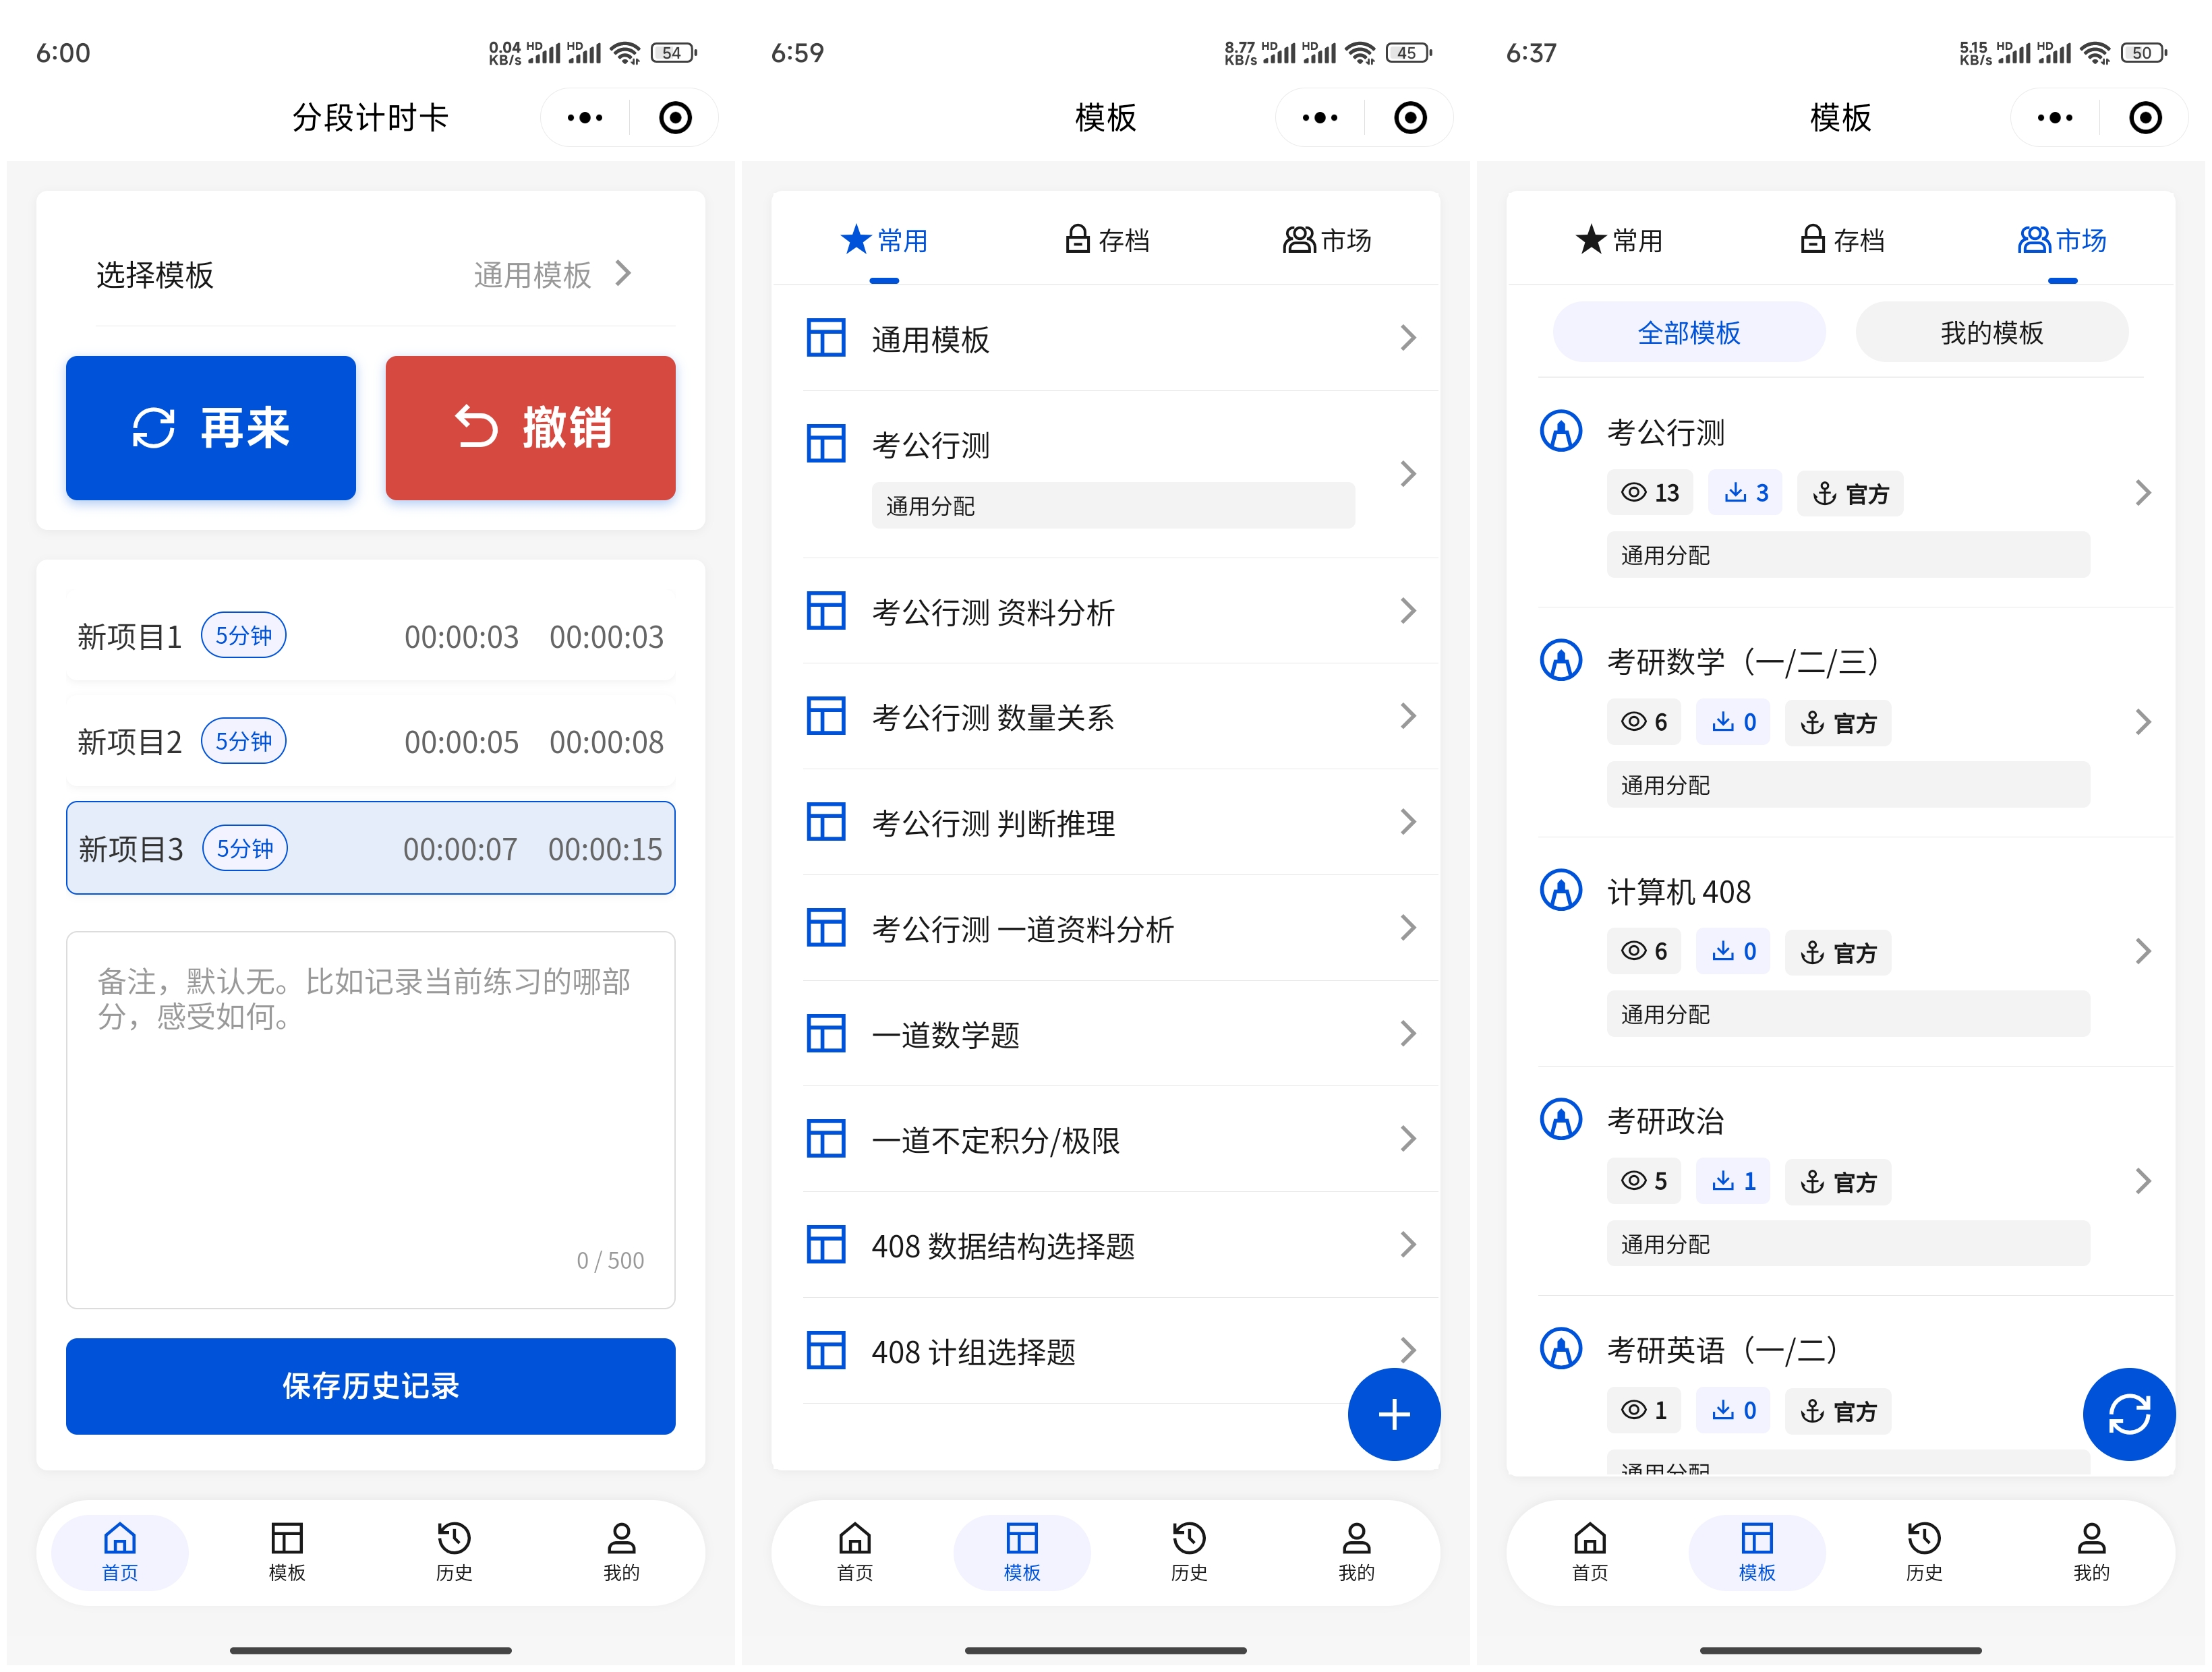Click the 5分钟 badge on 新项目2
The width and height of the screenshot is (2212, 1672).
click(x=244, y=741)
